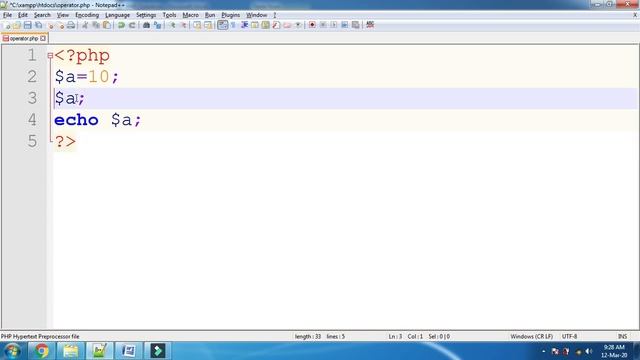This screenshot has height=360, width=640.
Task: Click the Redo toolbar icon
Action: pyautogui.click(x=132, y=25)
